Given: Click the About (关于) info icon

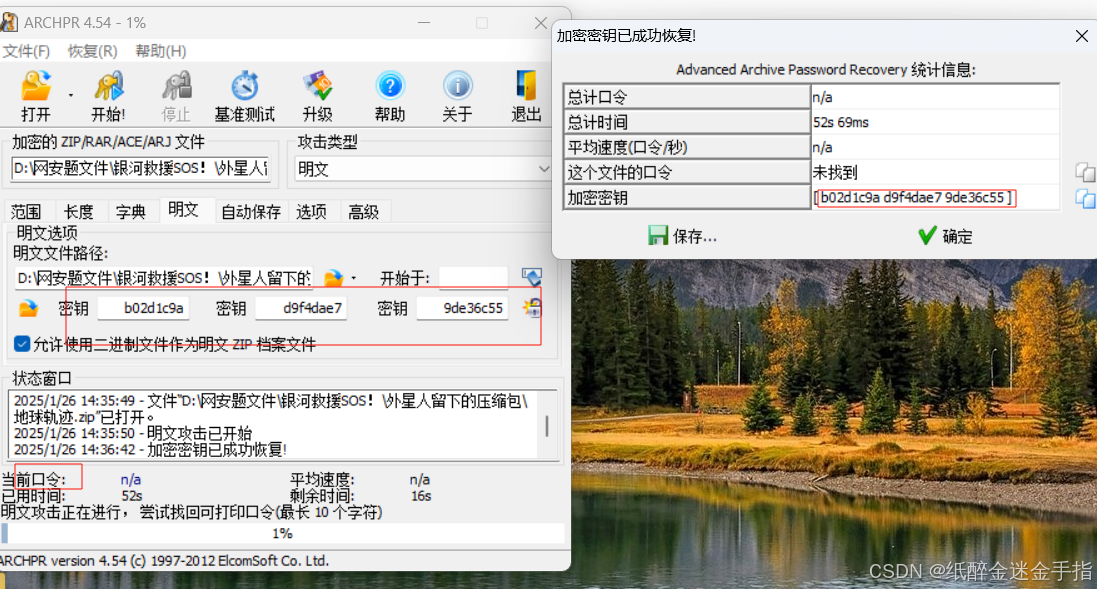Looking at the screenshot, I should 458,96.
